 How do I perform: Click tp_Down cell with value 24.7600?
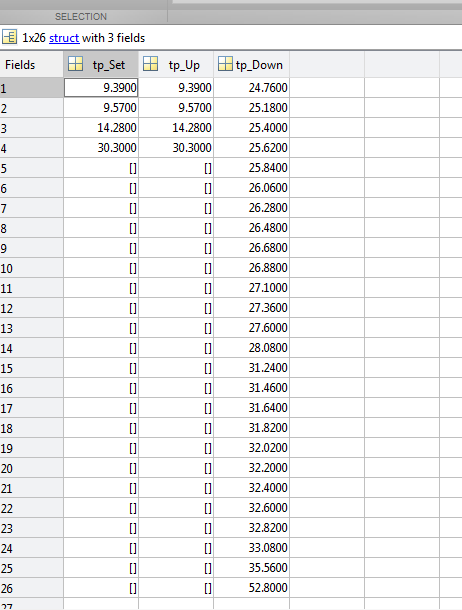tap(252, 88)
